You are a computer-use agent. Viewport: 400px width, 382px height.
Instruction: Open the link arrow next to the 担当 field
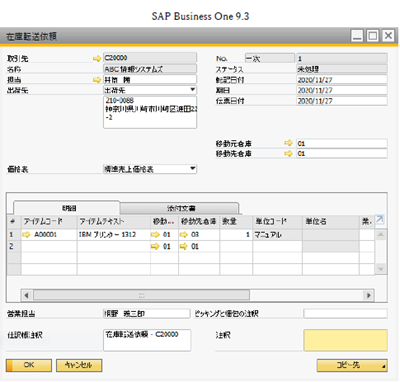pos(97,80)
